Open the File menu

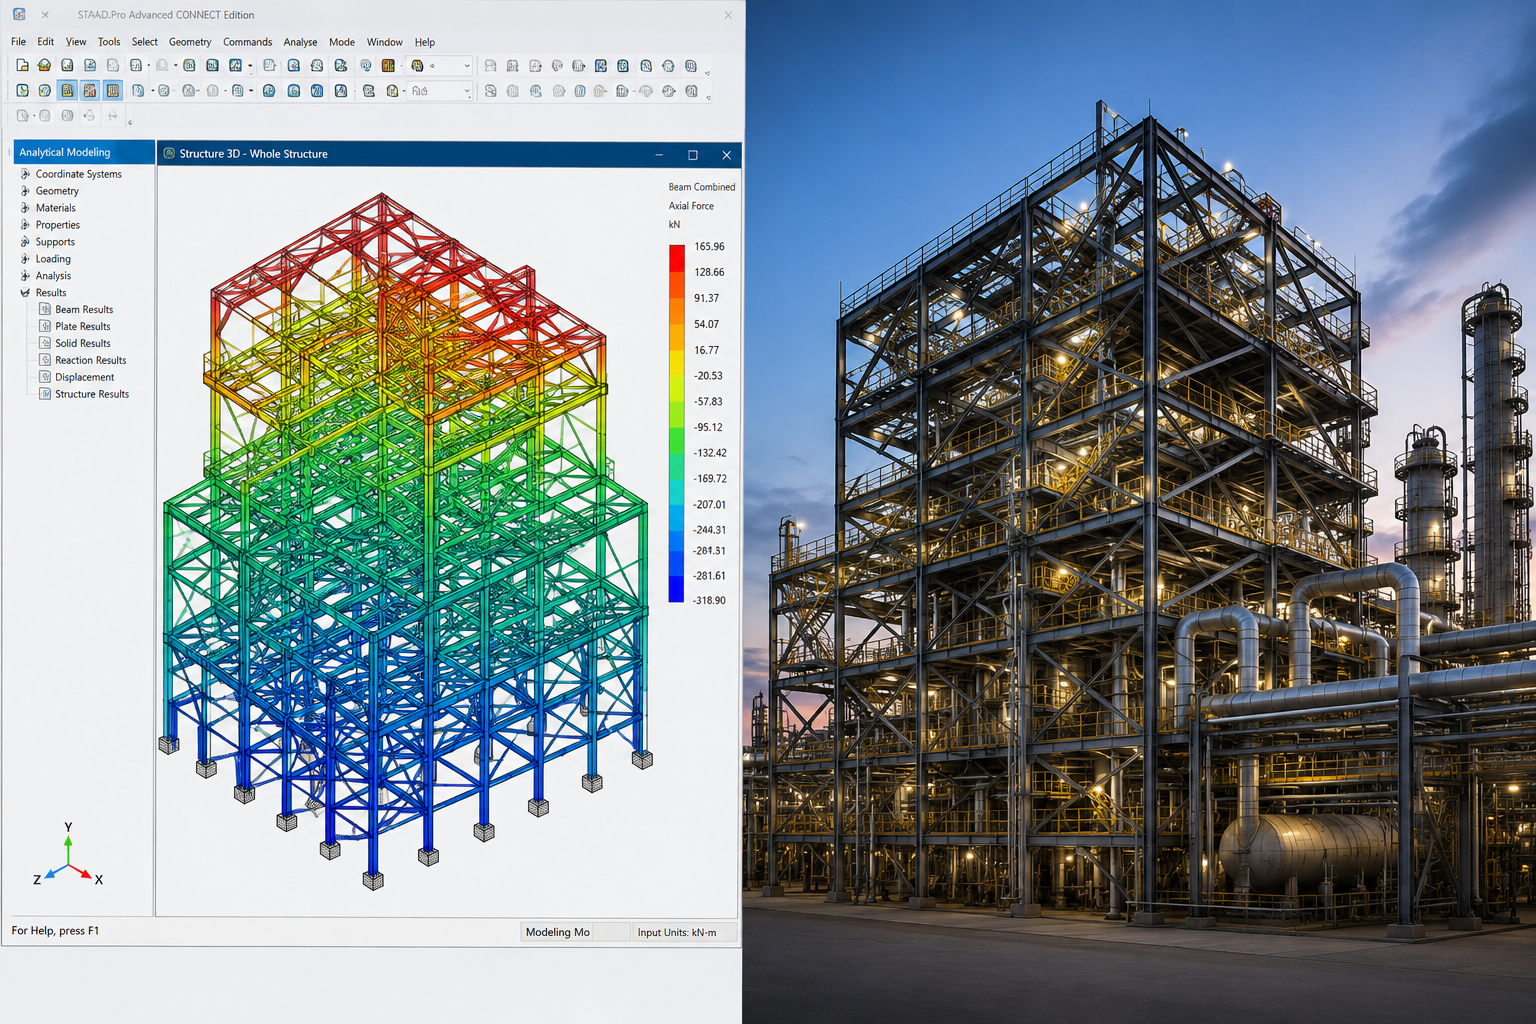coord(19,42)
